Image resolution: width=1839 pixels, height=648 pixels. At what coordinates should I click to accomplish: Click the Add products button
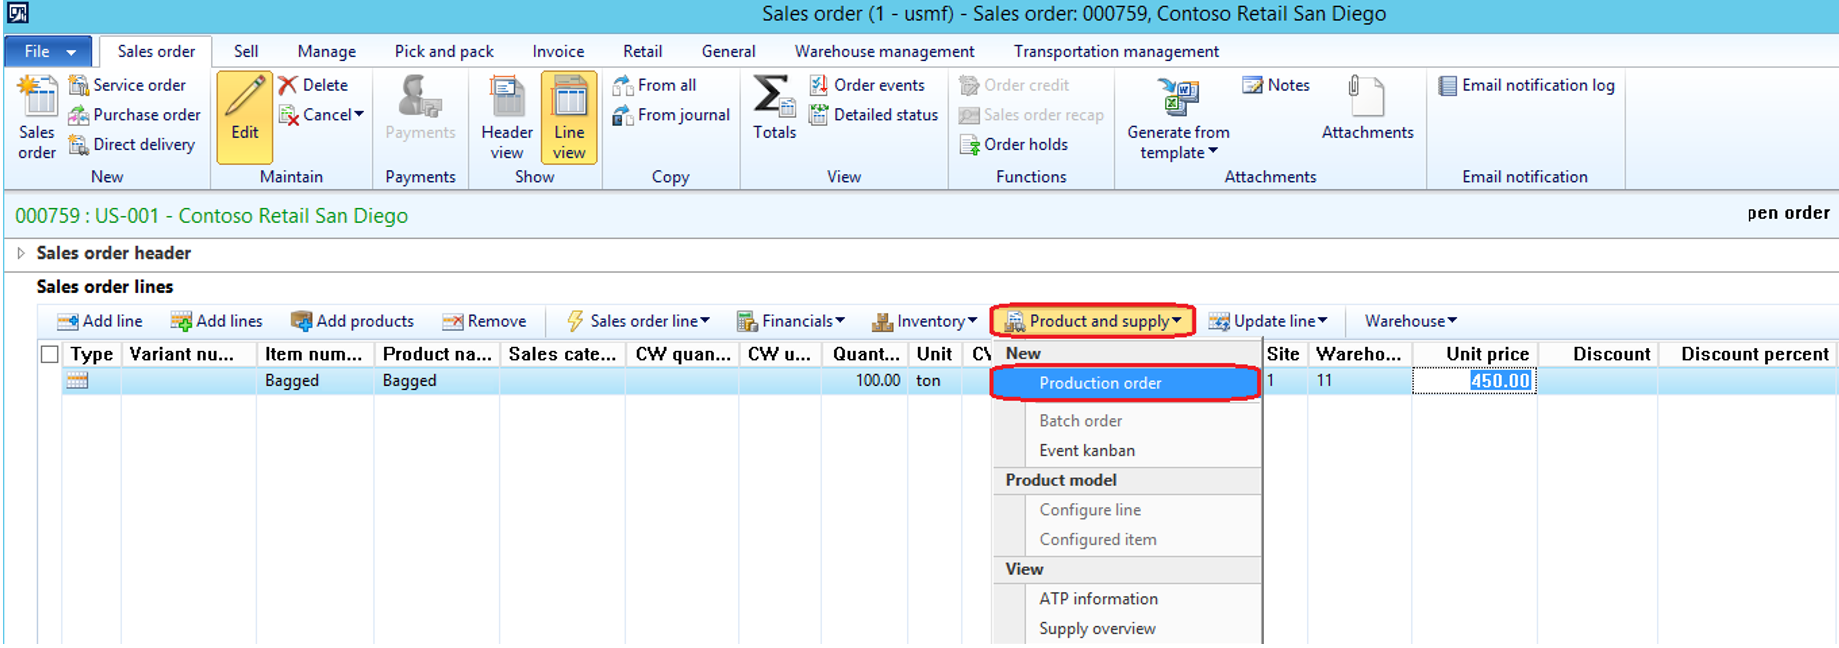click(352, 321)
